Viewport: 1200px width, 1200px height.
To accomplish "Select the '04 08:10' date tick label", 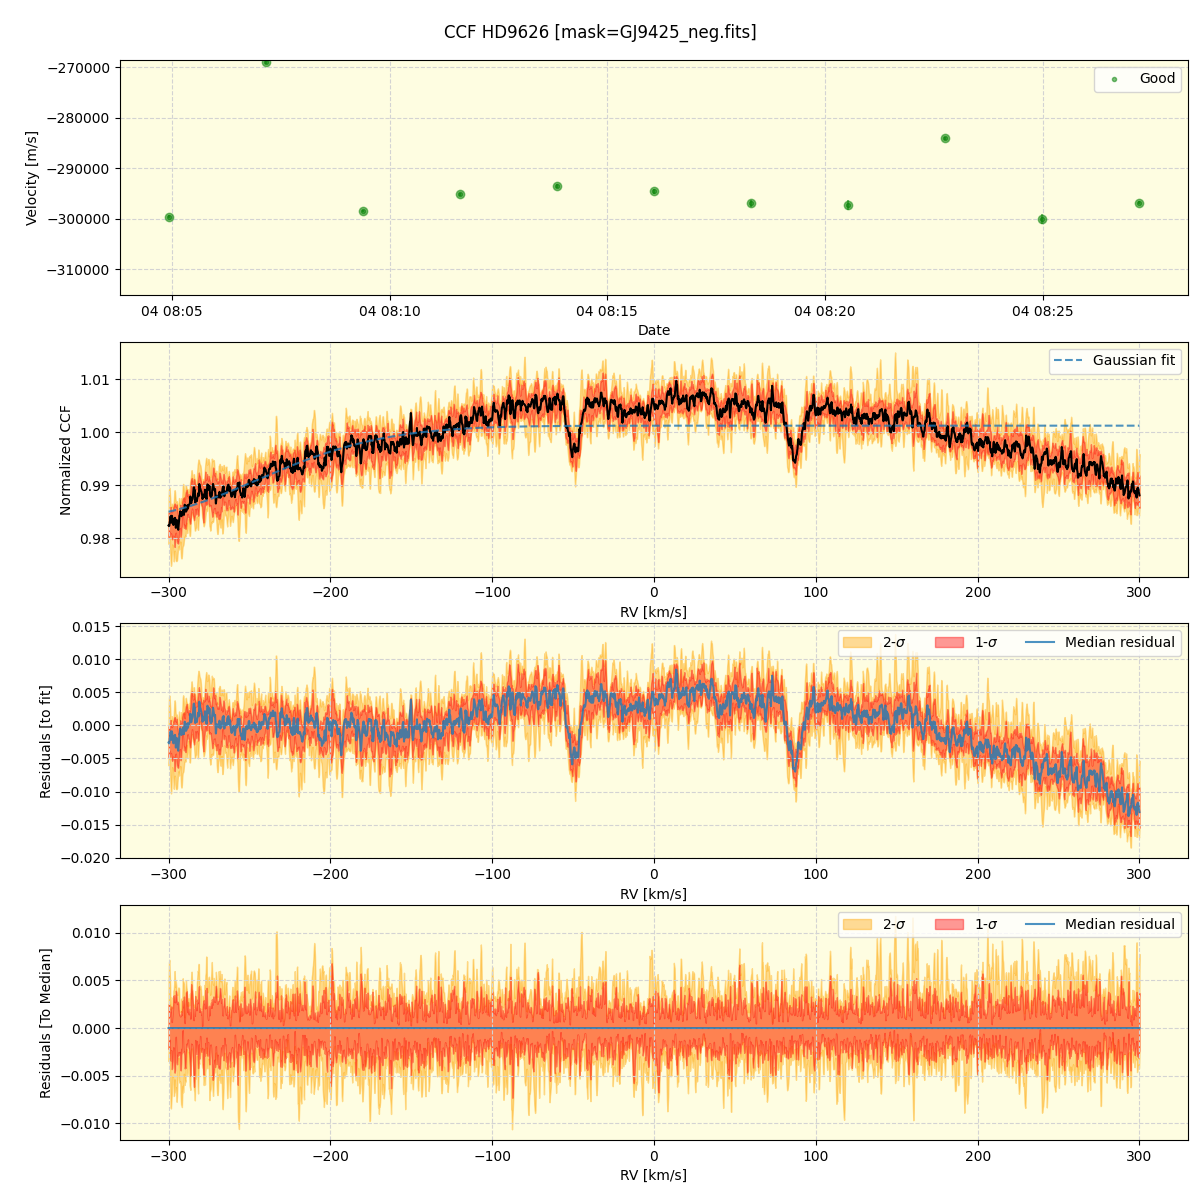I will (x=390, y=311).
